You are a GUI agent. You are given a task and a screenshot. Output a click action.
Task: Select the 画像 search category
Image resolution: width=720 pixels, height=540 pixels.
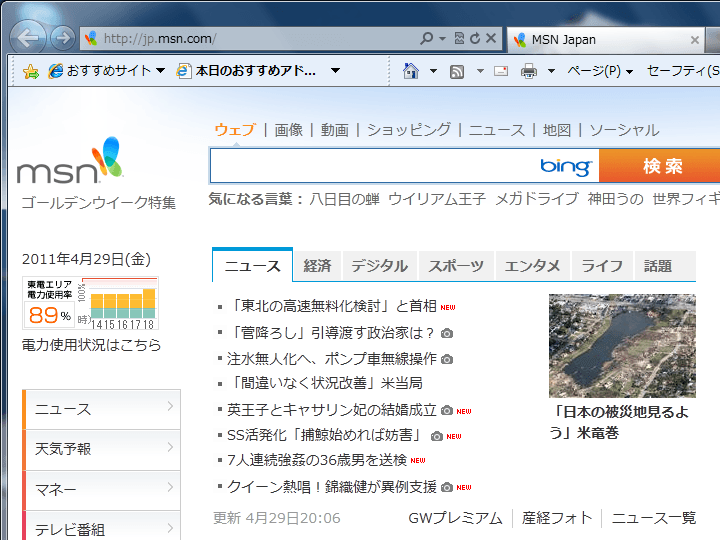tap(288, 130)
